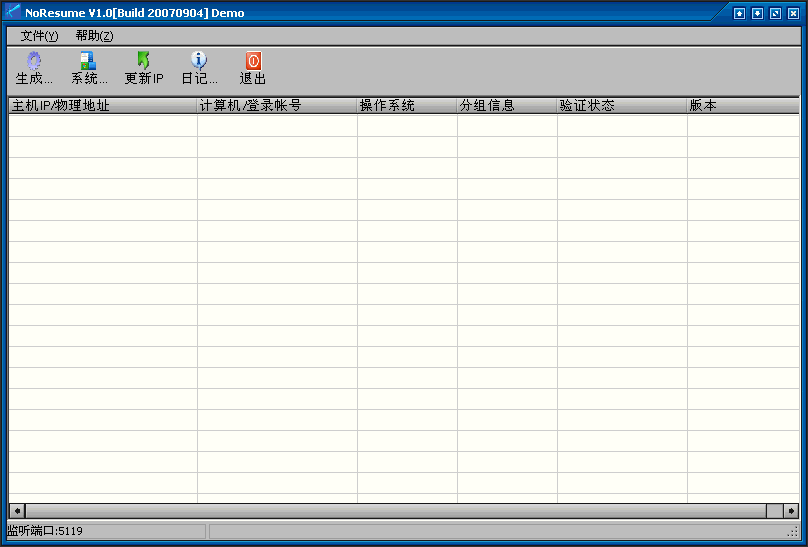Viewport: 808px width, 547px height.
Task: Sort by 计算机/登录帐号 column header
Action: (x=277, y=105)
